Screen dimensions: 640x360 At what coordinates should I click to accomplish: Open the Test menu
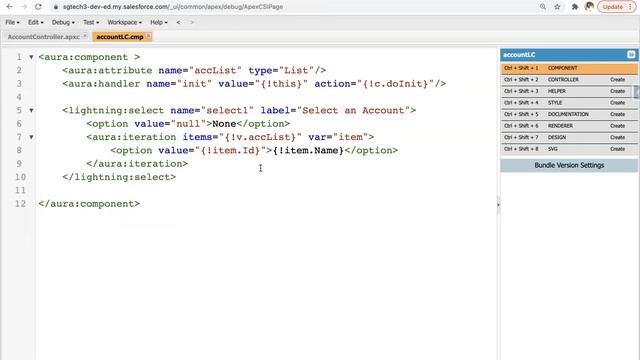[x=91, y=22]
